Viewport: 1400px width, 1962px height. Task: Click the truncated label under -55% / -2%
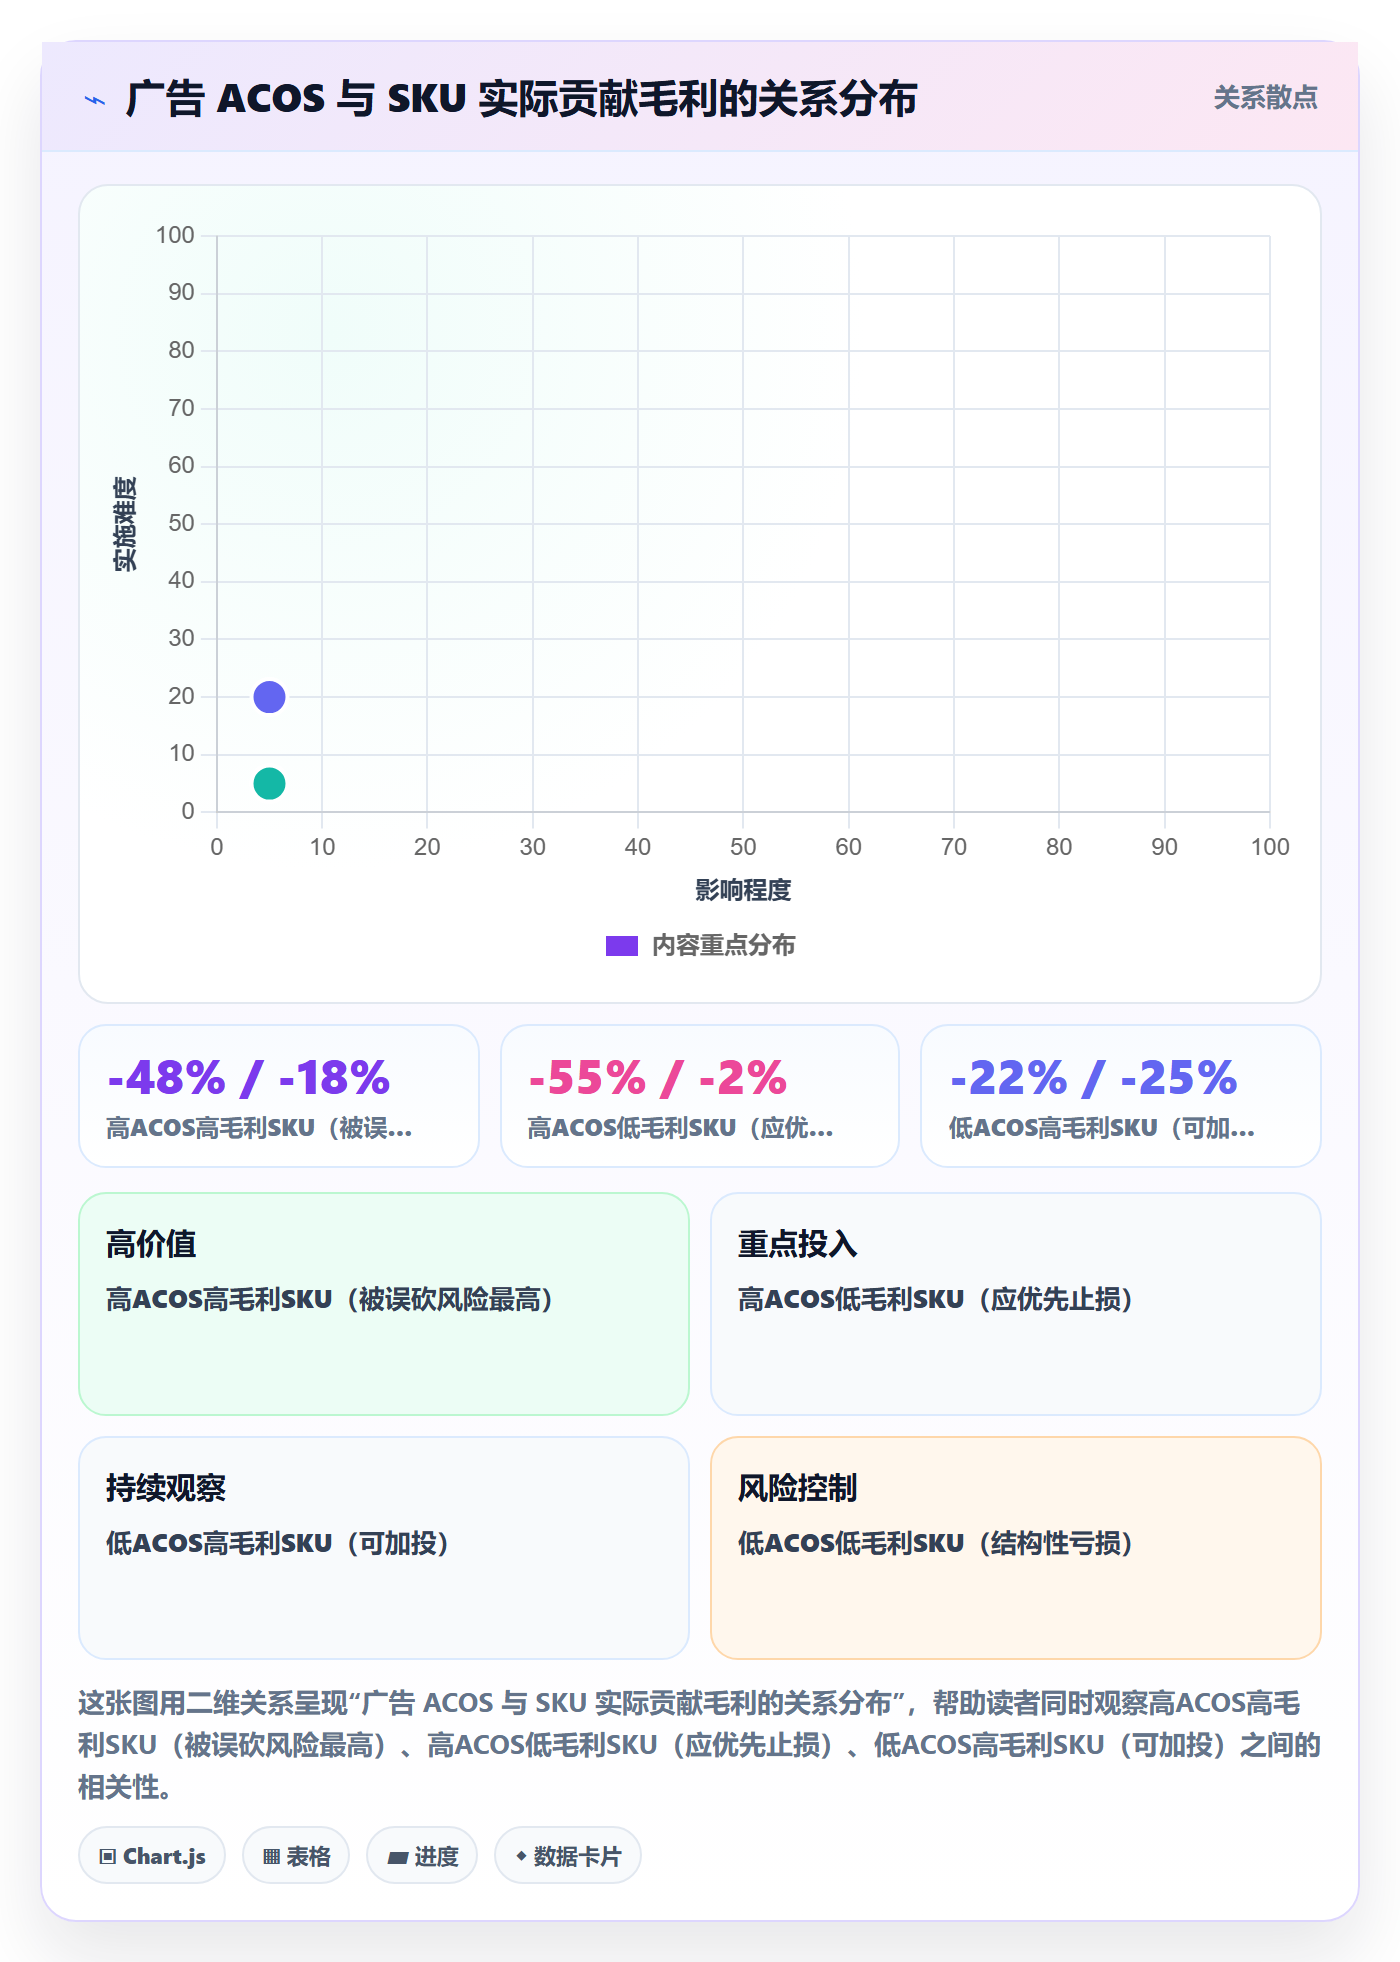coord(680,1128)
